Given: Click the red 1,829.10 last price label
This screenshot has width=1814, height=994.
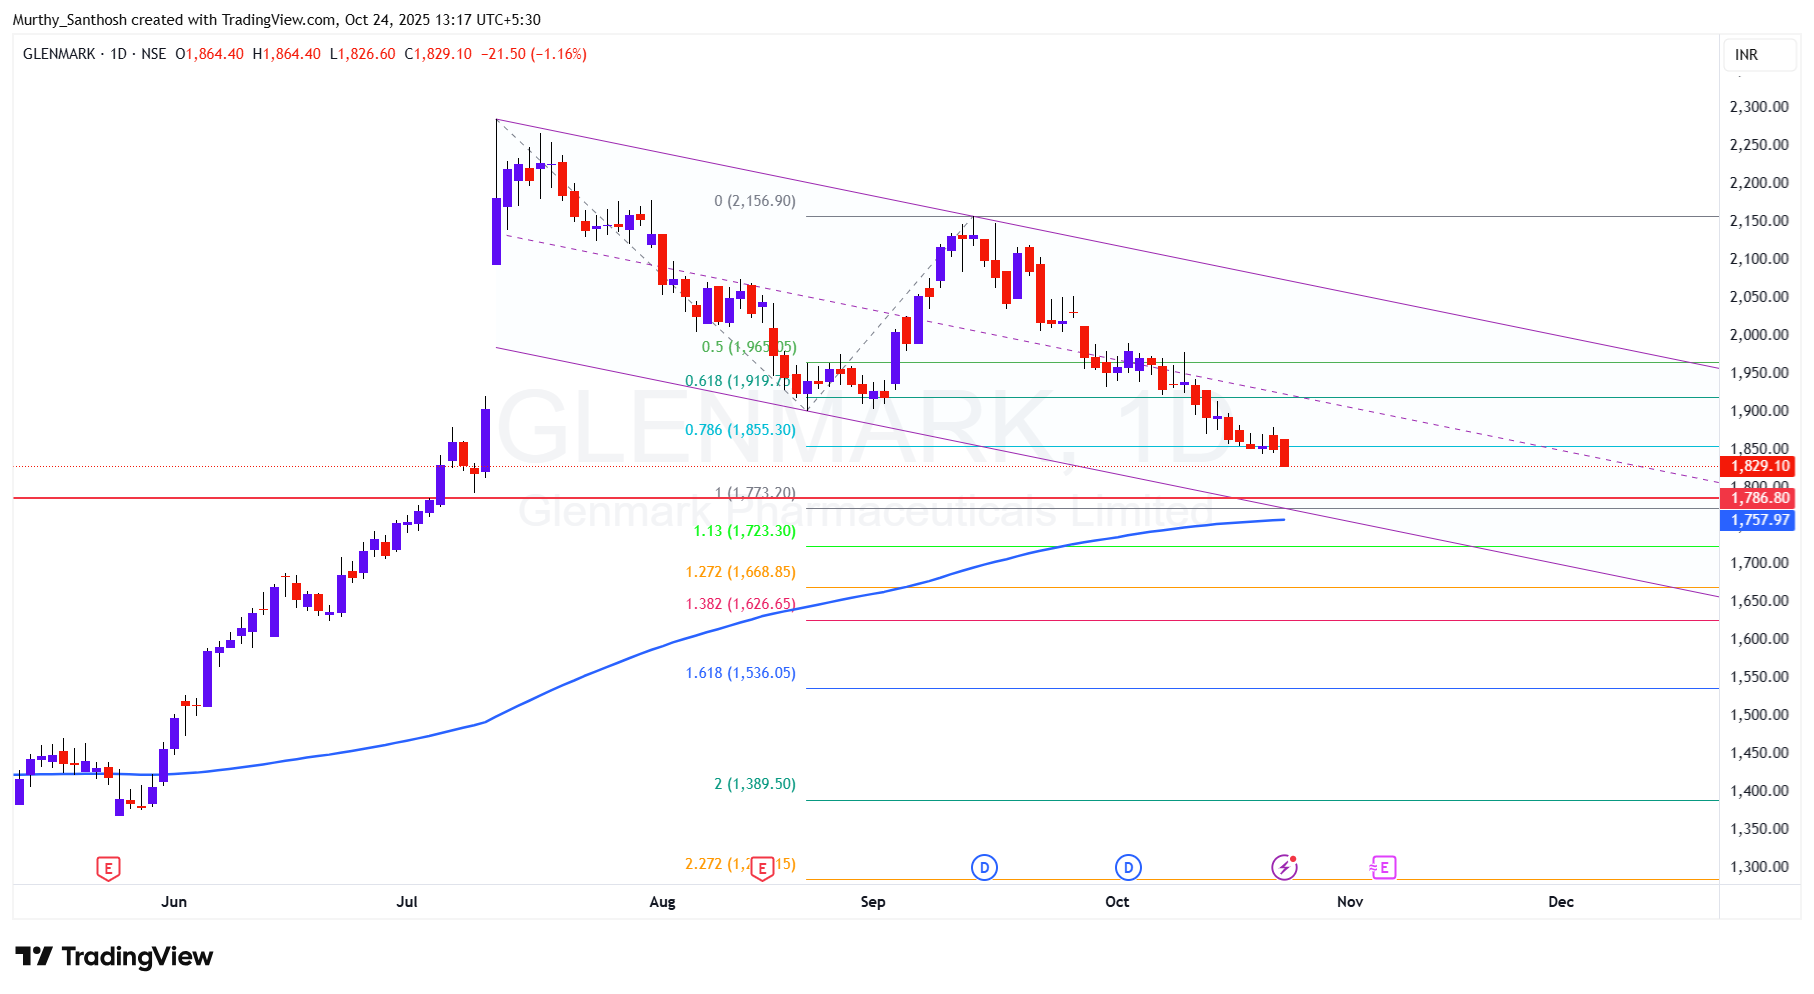Looking at the screenshot, I should click(x=1757, y=466).
